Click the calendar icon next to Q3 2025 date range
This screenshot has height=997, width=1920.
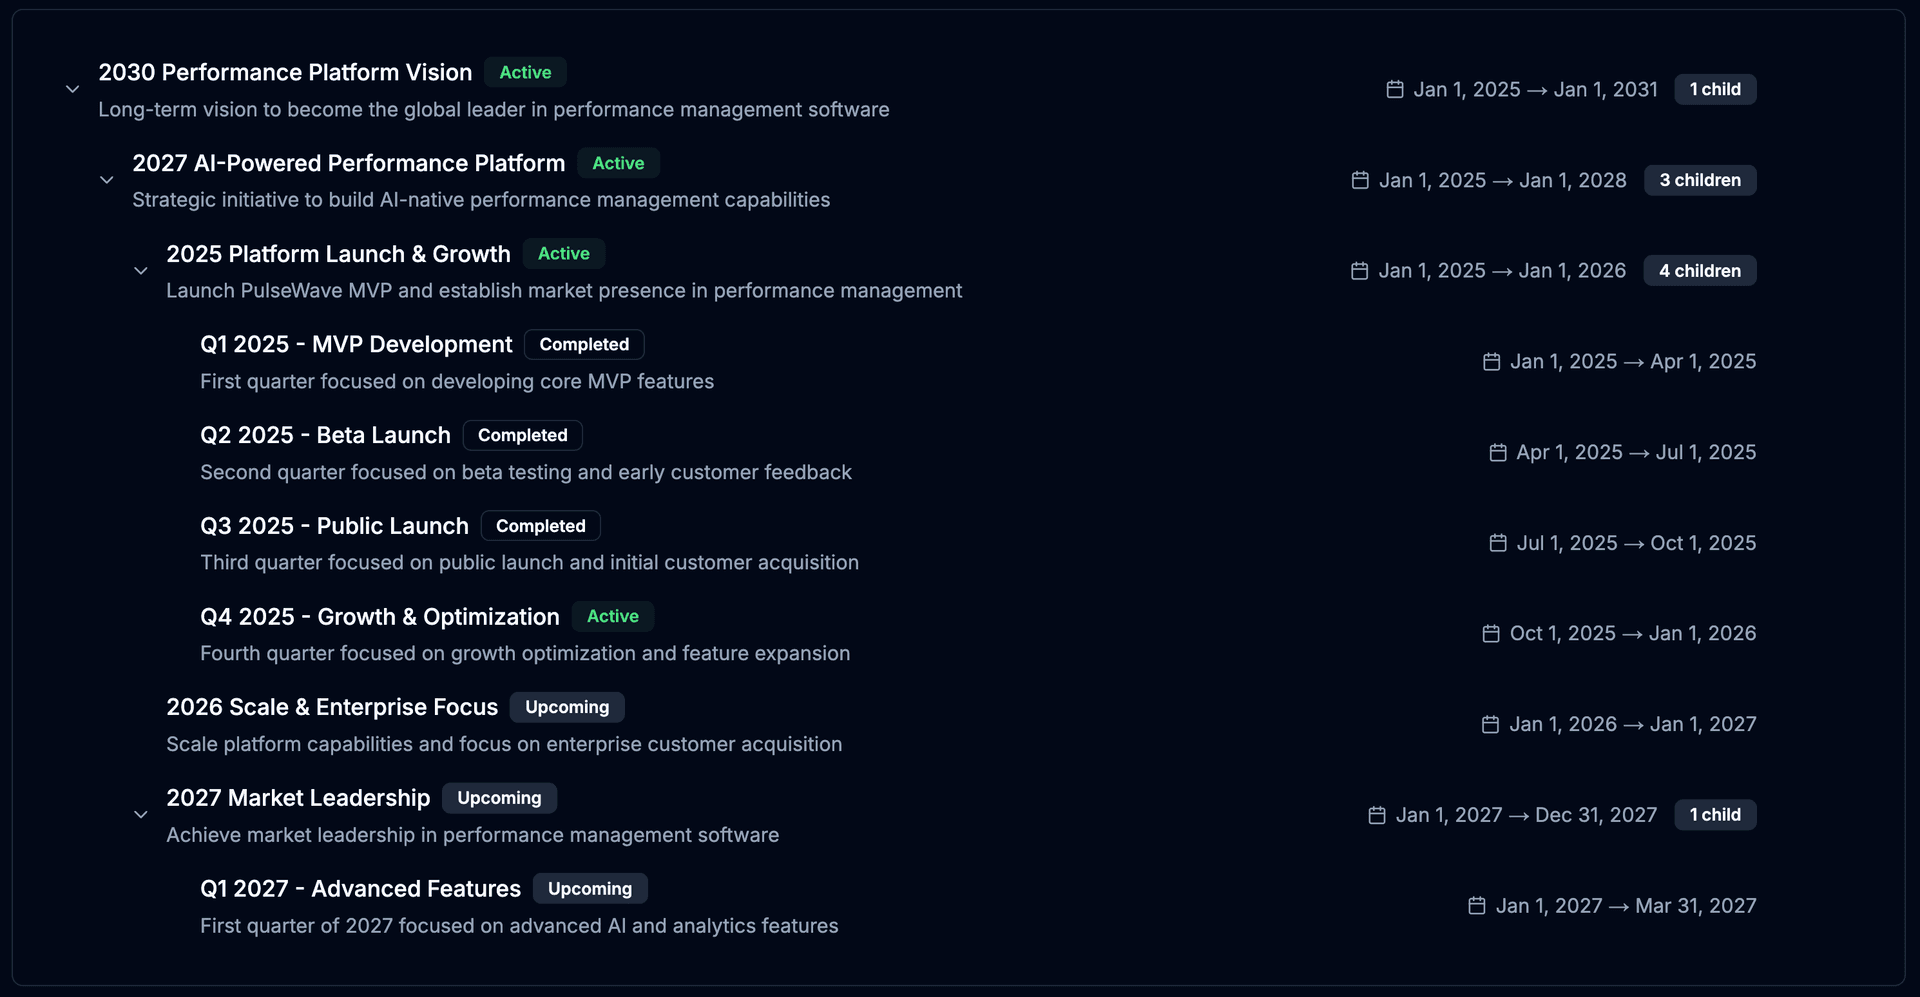coord(1497,543)
